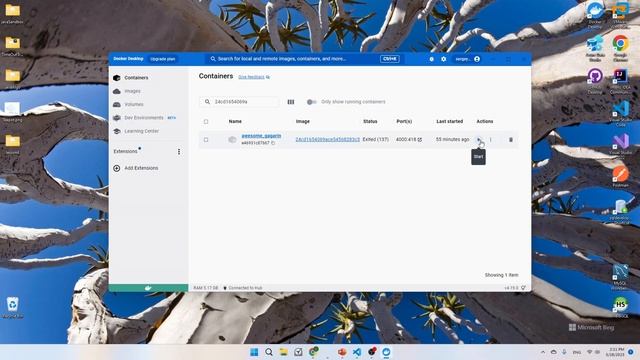The width and height of the screenshot is (640, 360).
Task: Open the column display options icon
Action: click(291, 102)
